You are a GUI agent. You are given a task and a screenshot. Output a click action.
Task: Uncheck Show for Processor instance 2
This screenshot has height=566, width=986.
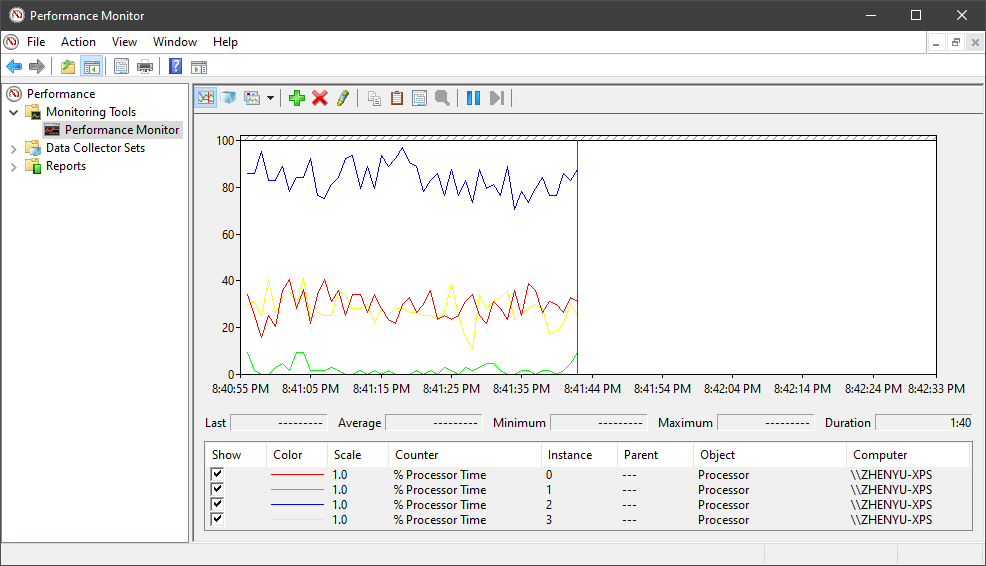point(218,505)
